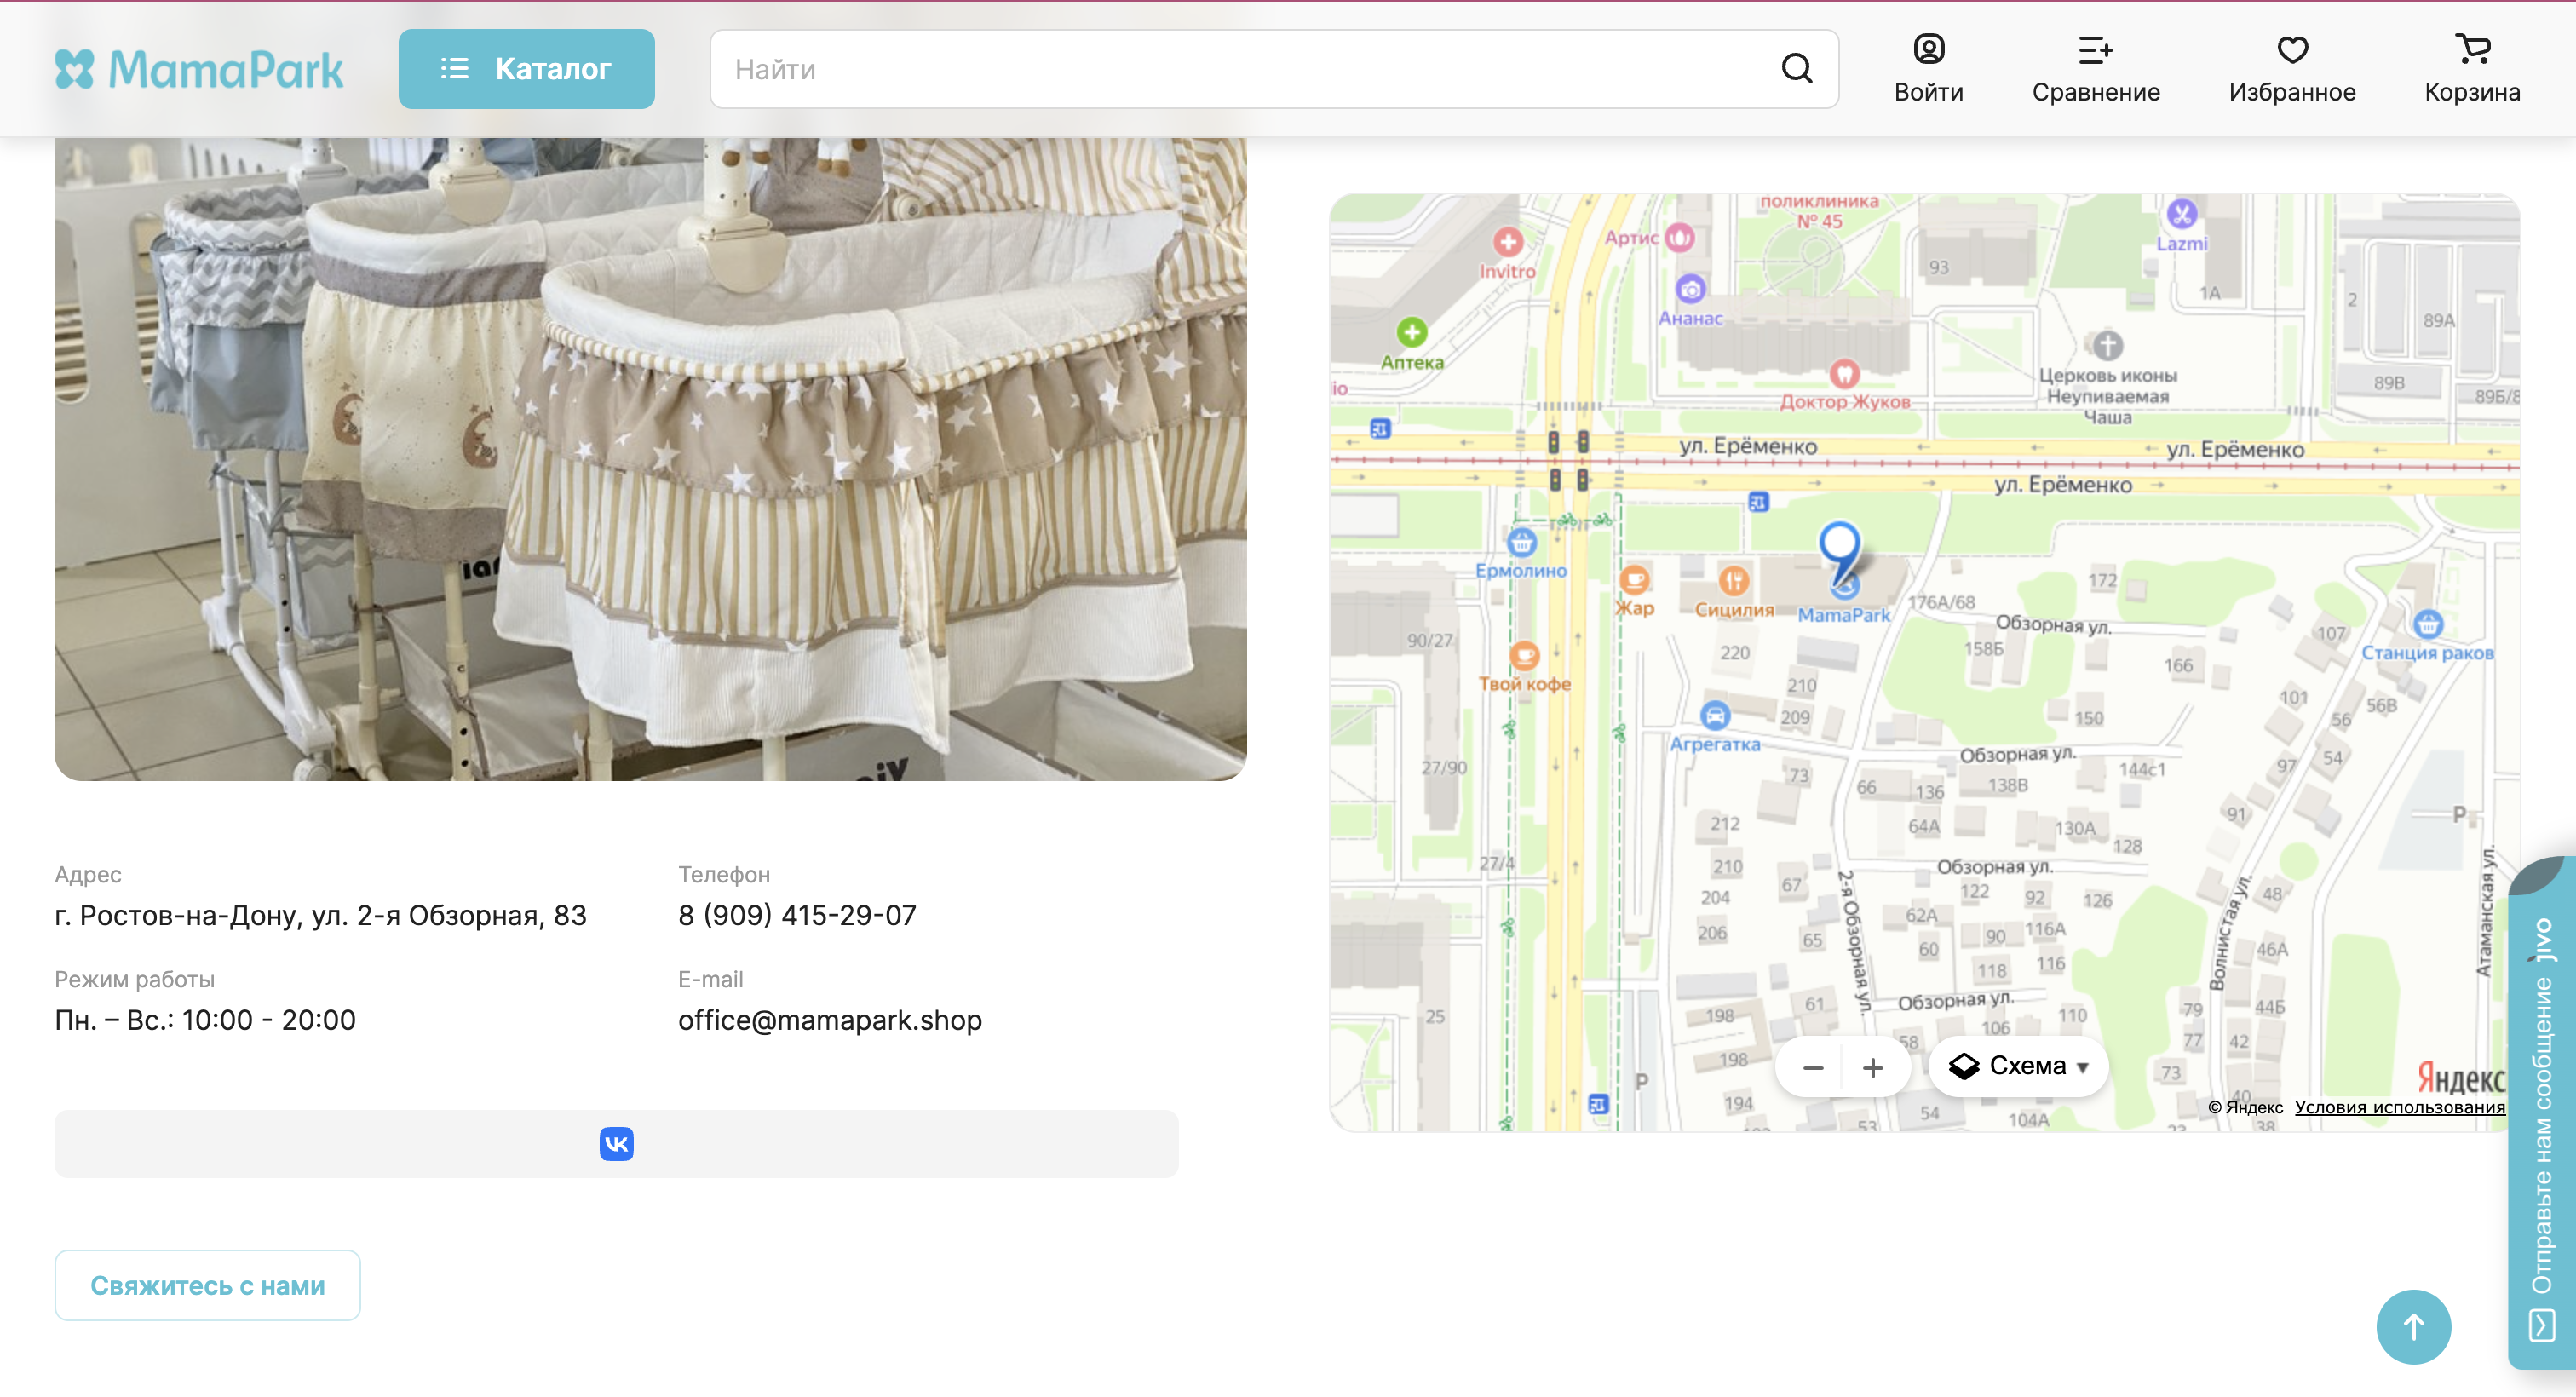This screenshot has height=1397, width=2576.
Task: Click the MamaPark blue map pin
Action: [x=1838, y=553]
